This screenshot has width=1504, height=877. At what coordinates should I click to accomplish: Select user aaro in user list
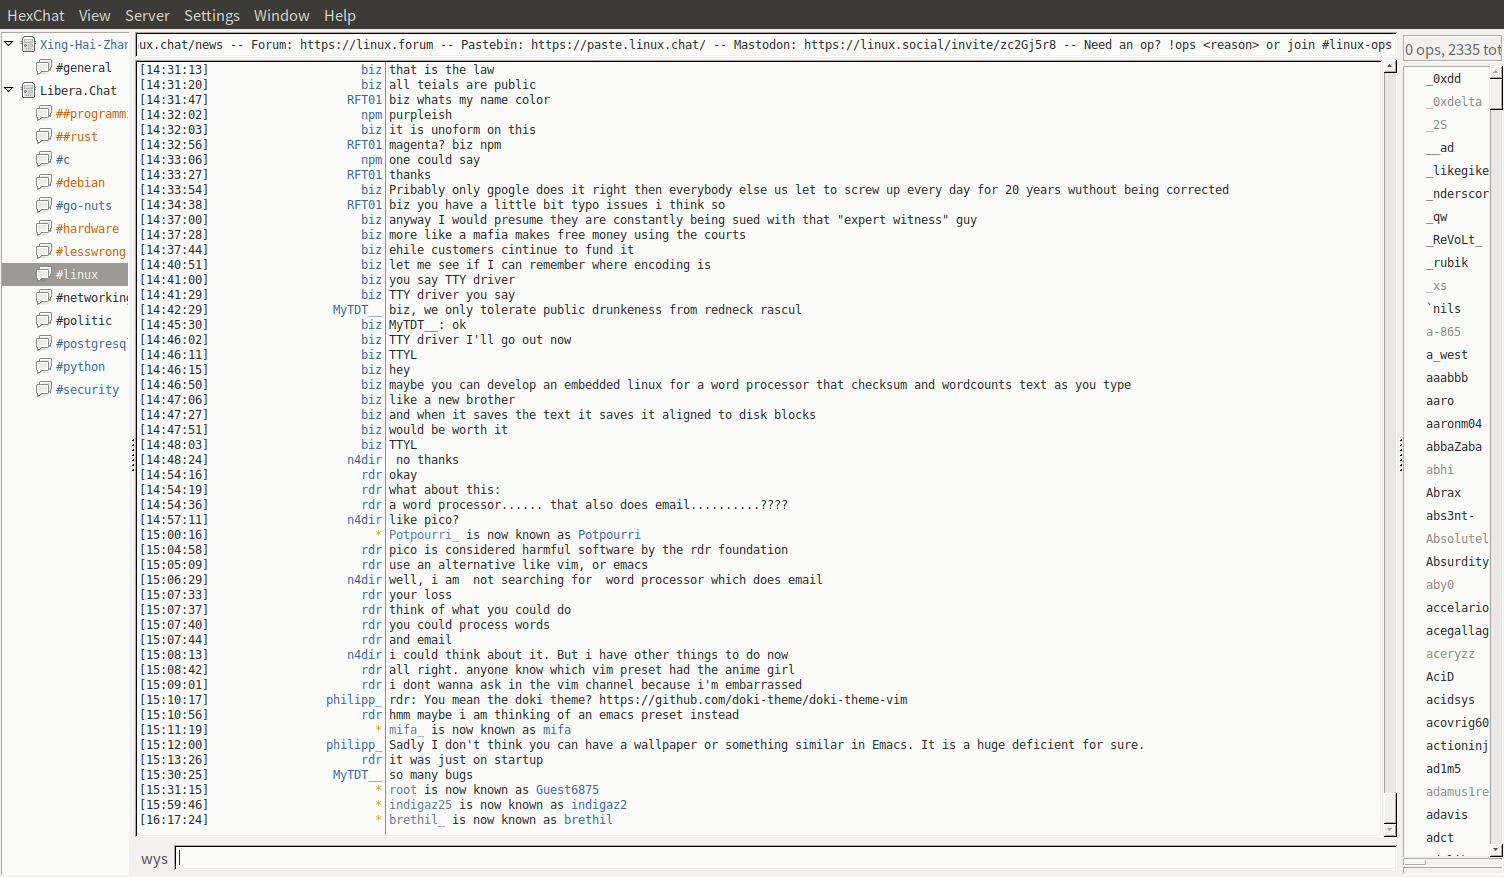1440,401
